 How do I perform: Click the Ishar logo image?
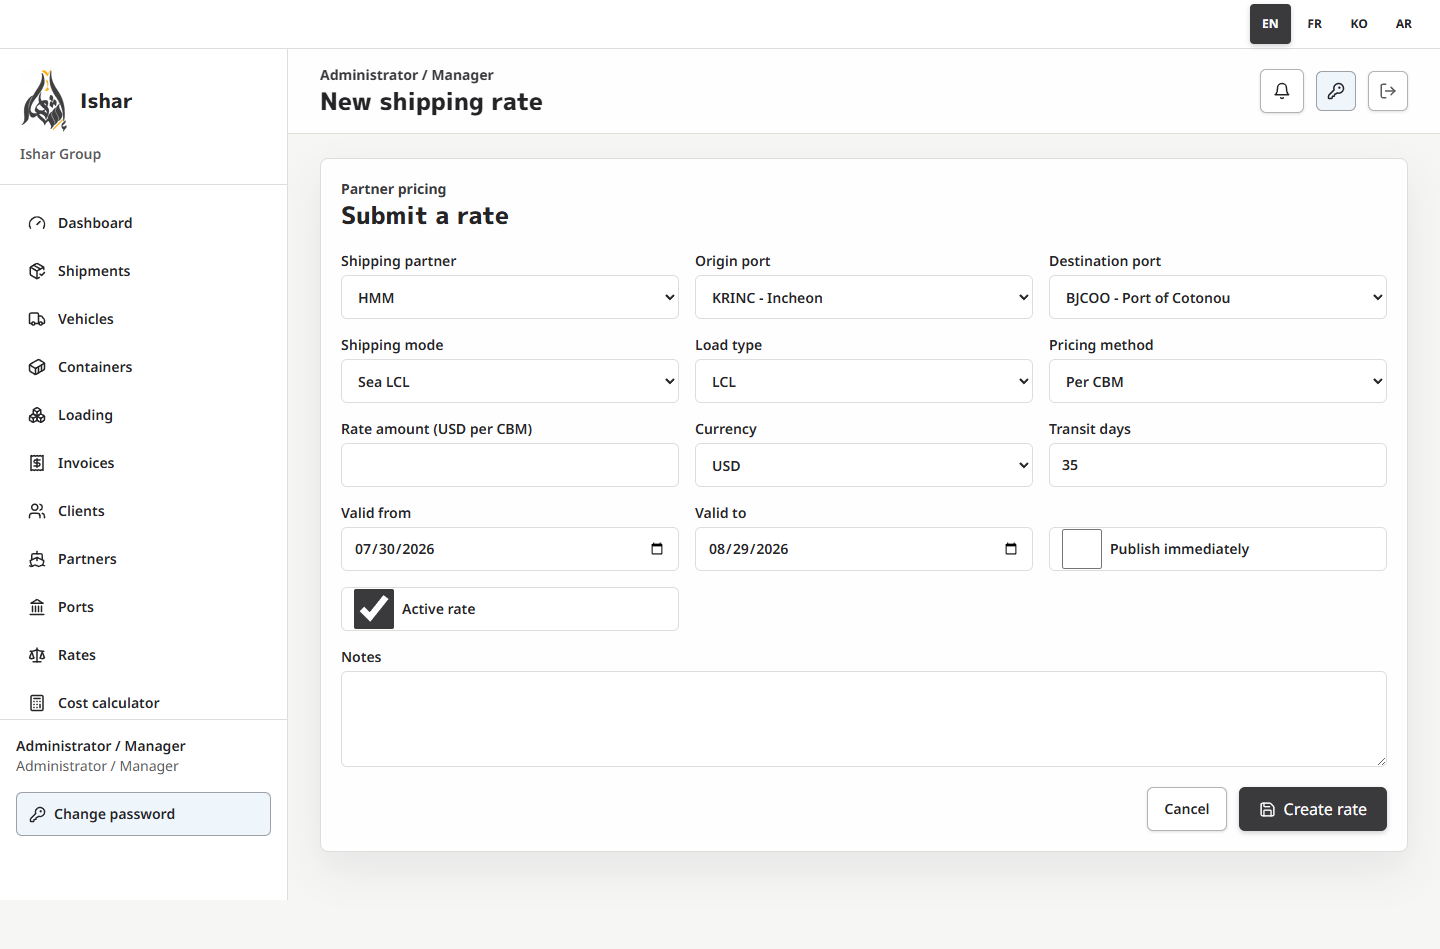pos(44,101)
